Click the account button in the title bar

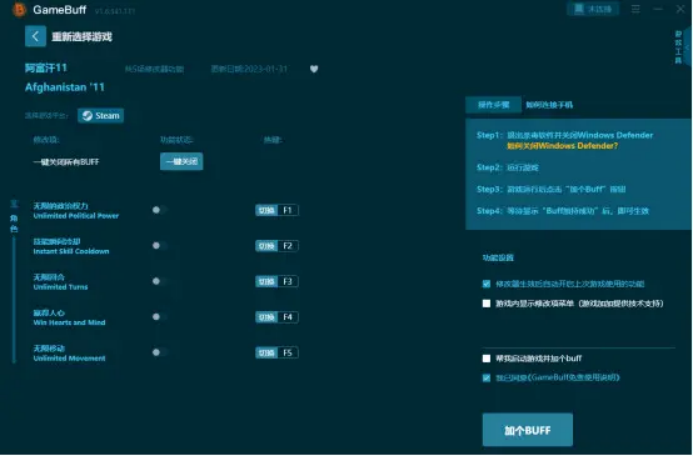tap(593, 9)
